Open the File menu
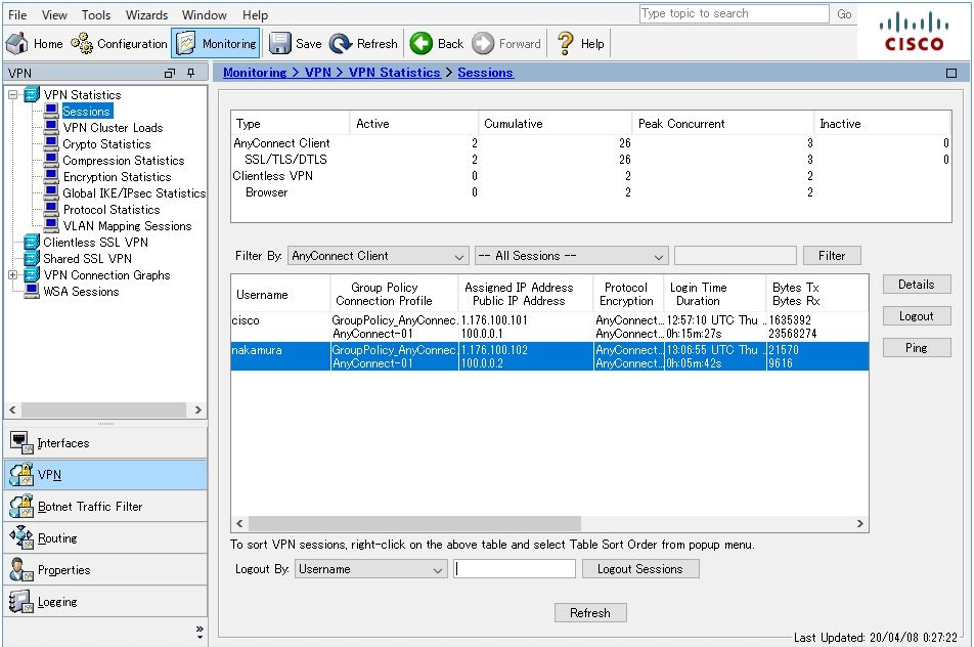 point(17,15)
